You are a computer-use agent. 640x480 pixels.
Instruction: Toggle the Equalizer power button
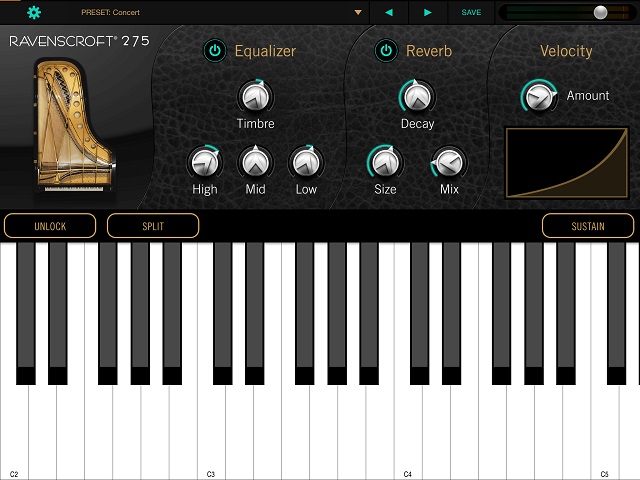215,51
